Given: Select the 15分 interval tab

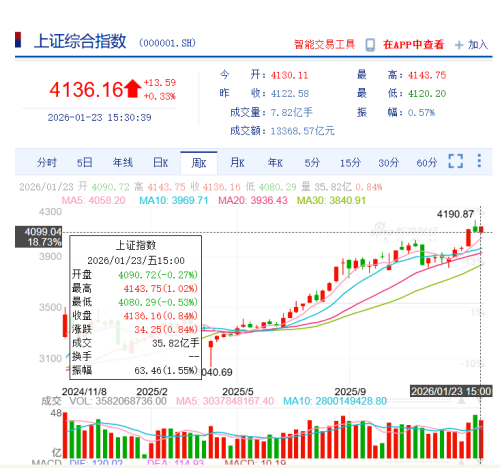Looking at the screenshot, I should (x=350, y=163).
